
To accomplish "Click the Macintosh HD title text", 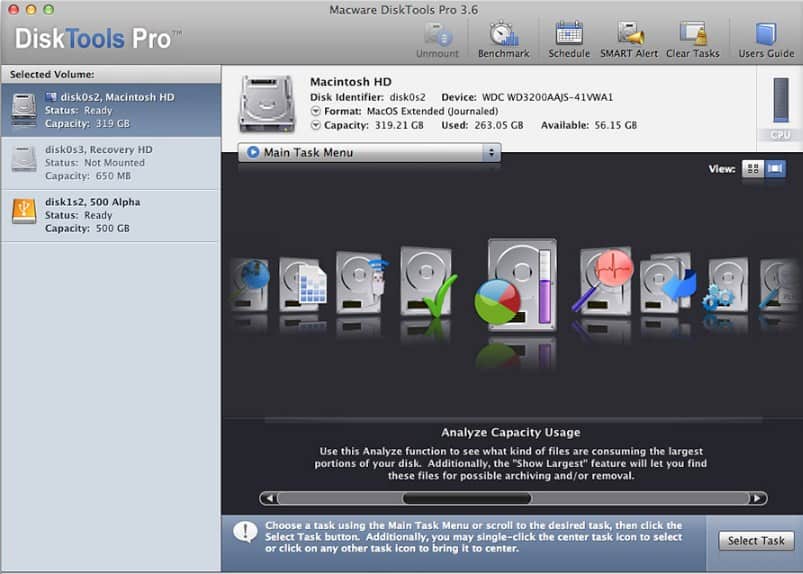I will (x=351, y=82).
